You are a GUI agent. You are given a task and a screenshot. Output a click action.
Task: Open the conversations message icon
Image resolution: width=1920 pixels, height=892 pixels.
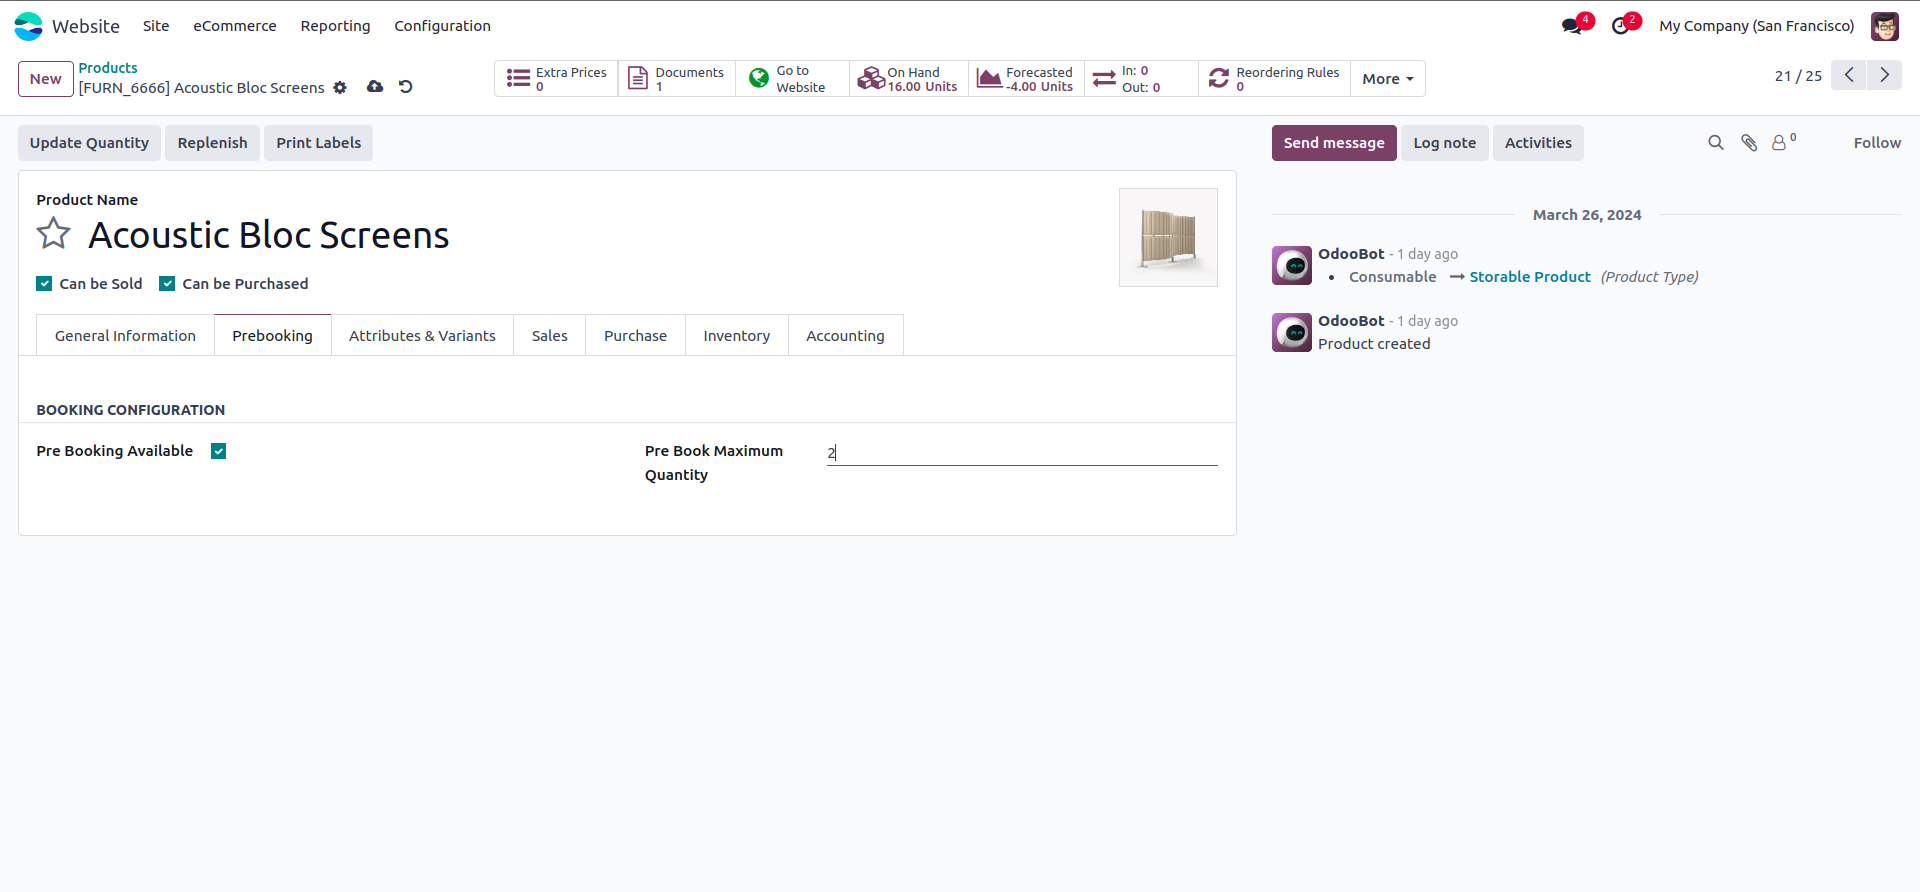(x=1573, y=26)
